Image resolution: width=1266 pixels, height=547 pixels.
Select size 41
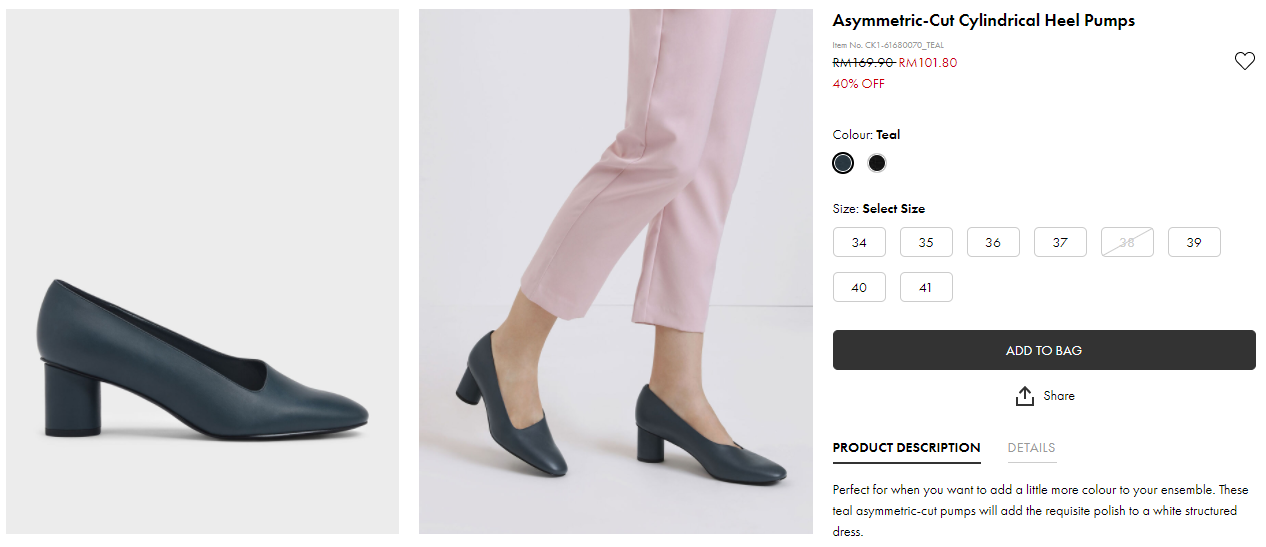click(926, 288)
